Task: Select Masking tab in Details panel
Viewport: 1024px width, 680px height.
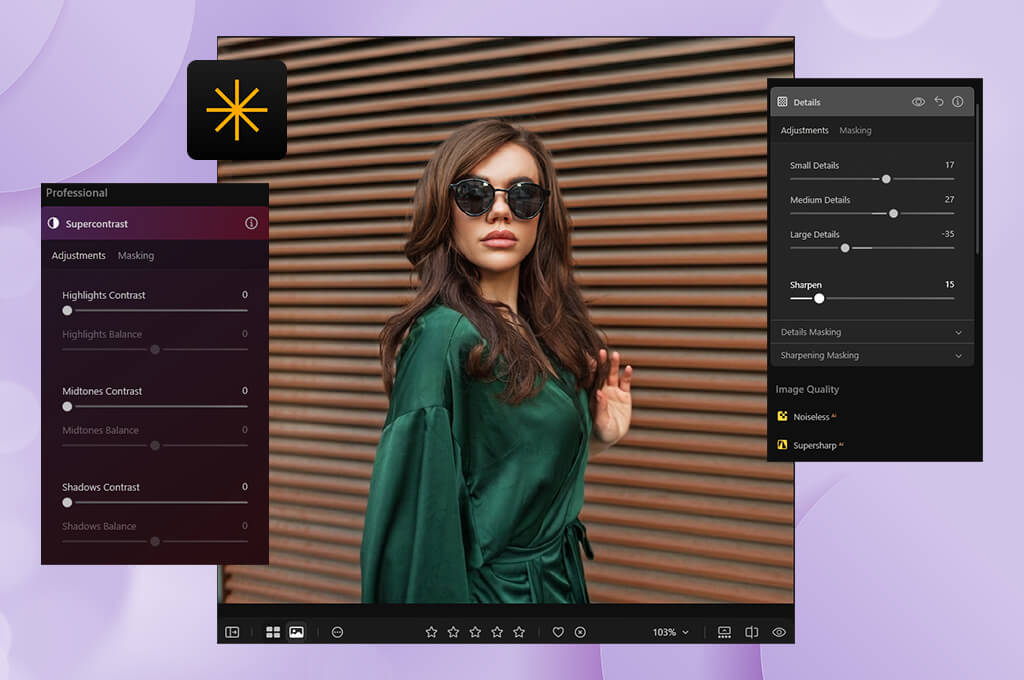Action: coord(856,131)
